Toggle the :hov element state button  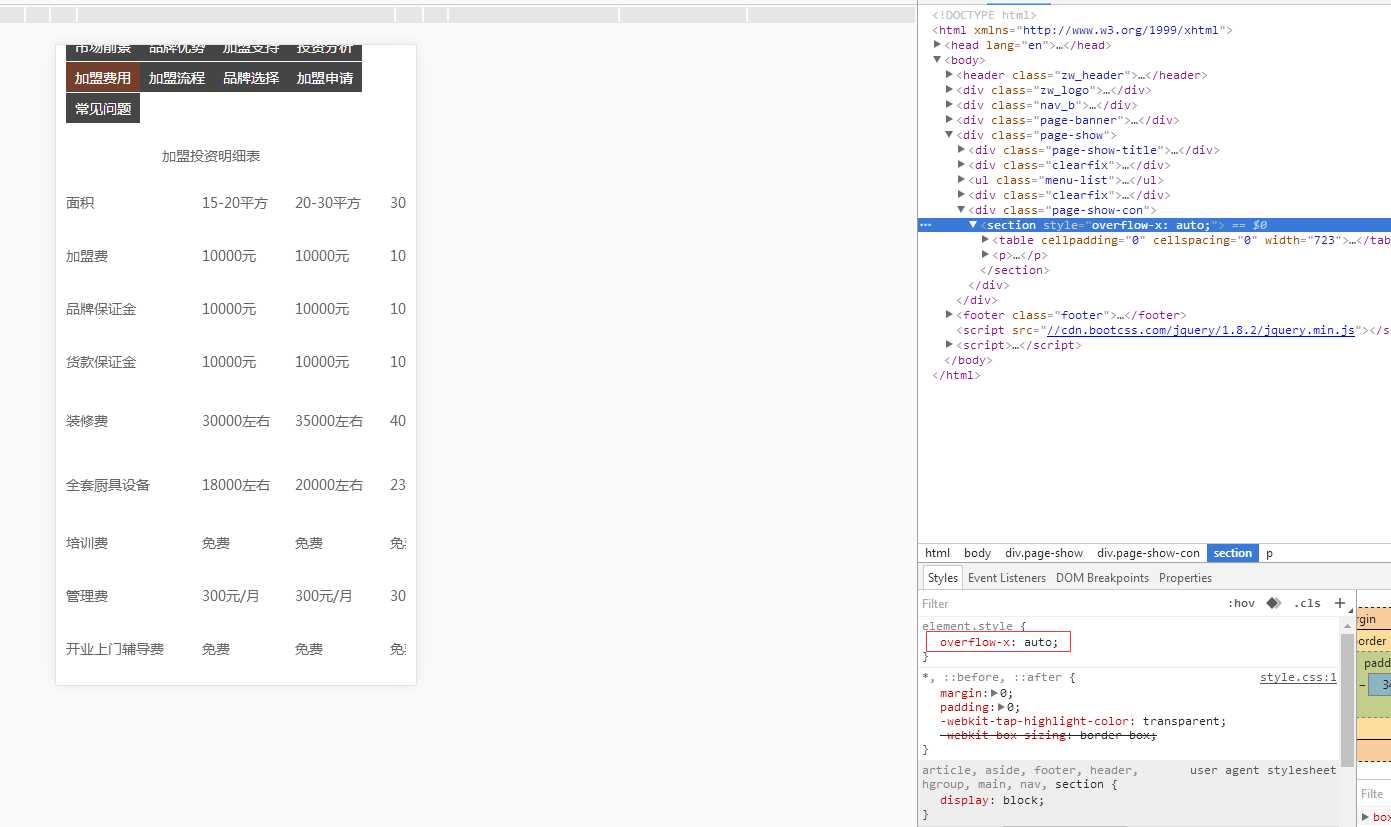click(x=1241, y=603)
